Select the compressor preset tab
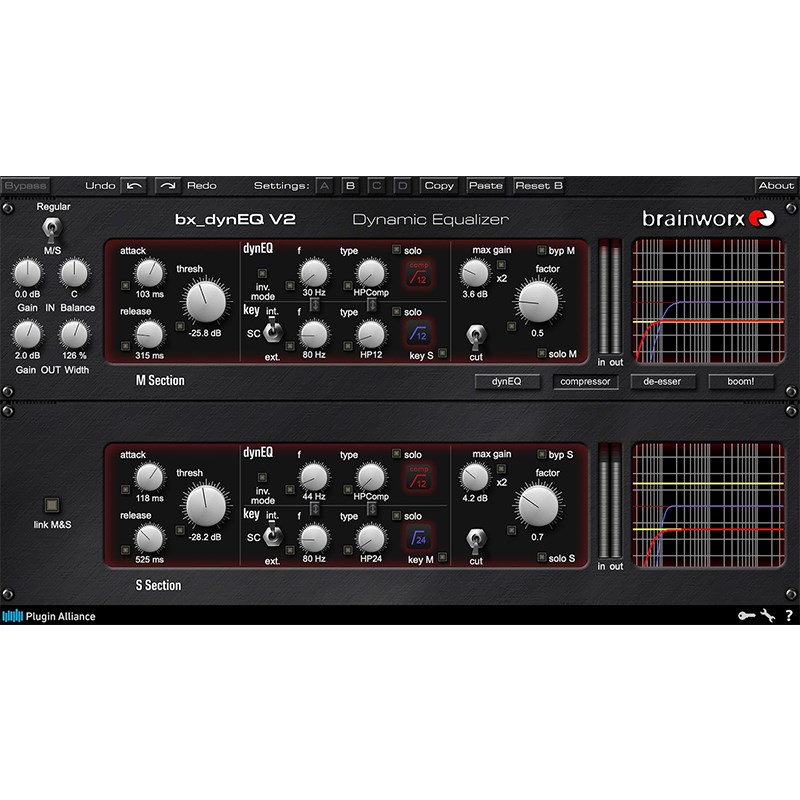The image size is (800, 800). (x=586, y=381)
